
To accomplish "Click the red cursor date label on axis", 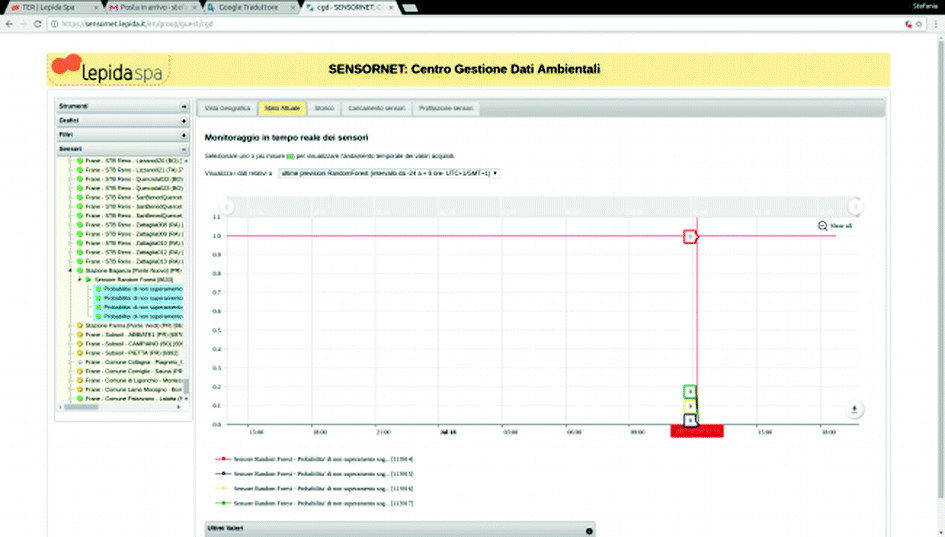I will (x=697, y=431).
